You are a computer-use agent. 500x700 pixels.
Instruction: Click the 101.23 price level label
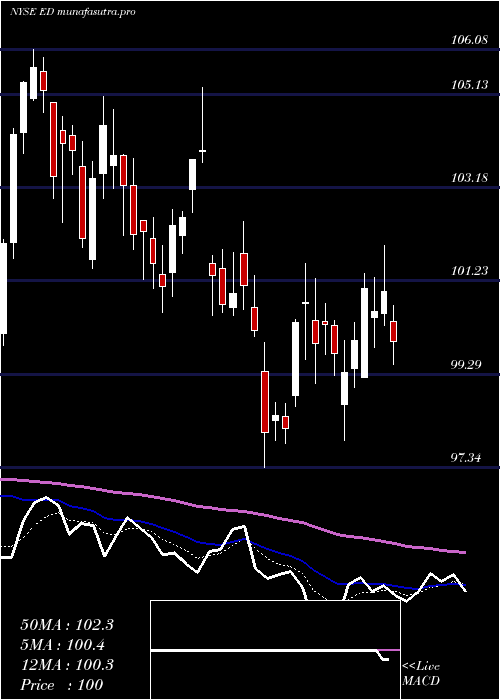469,271
